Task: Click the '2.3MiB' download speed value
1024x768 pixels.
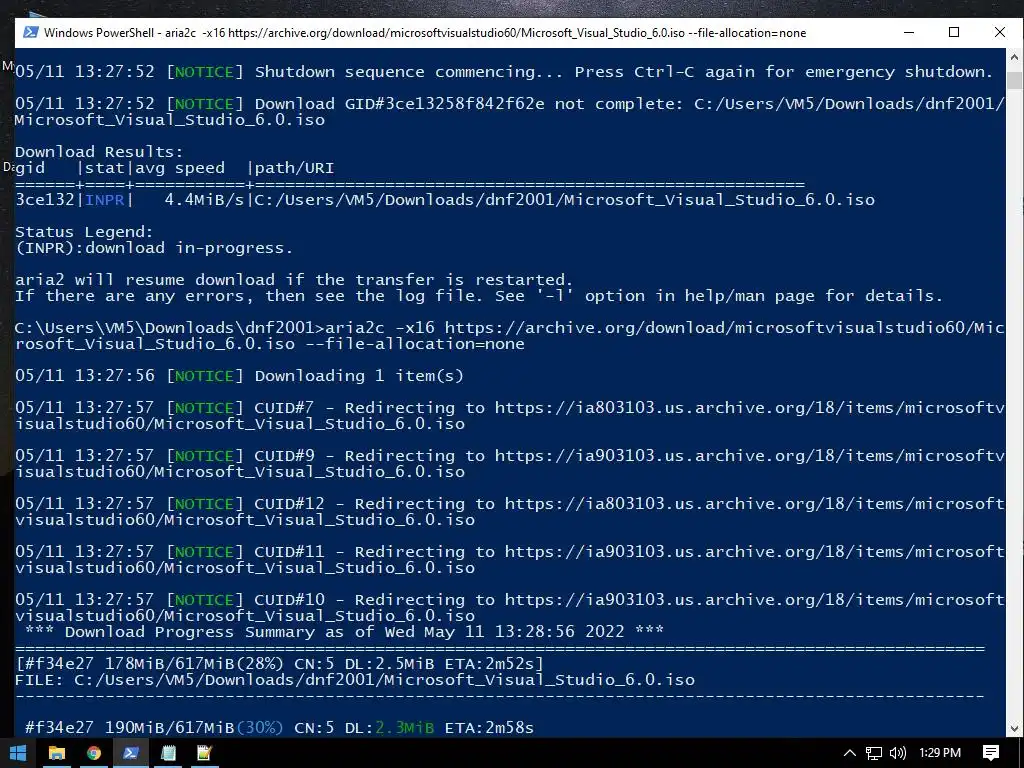Action: [404, 728]
